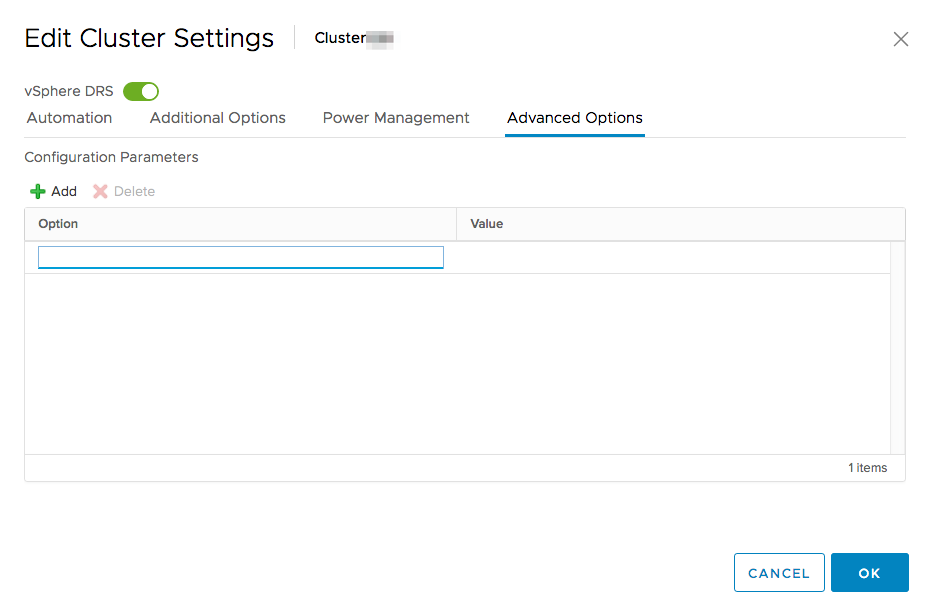This screenshot has width=927, height=613.
Task: Open the Additional Options tab
Action: (217, 118)
